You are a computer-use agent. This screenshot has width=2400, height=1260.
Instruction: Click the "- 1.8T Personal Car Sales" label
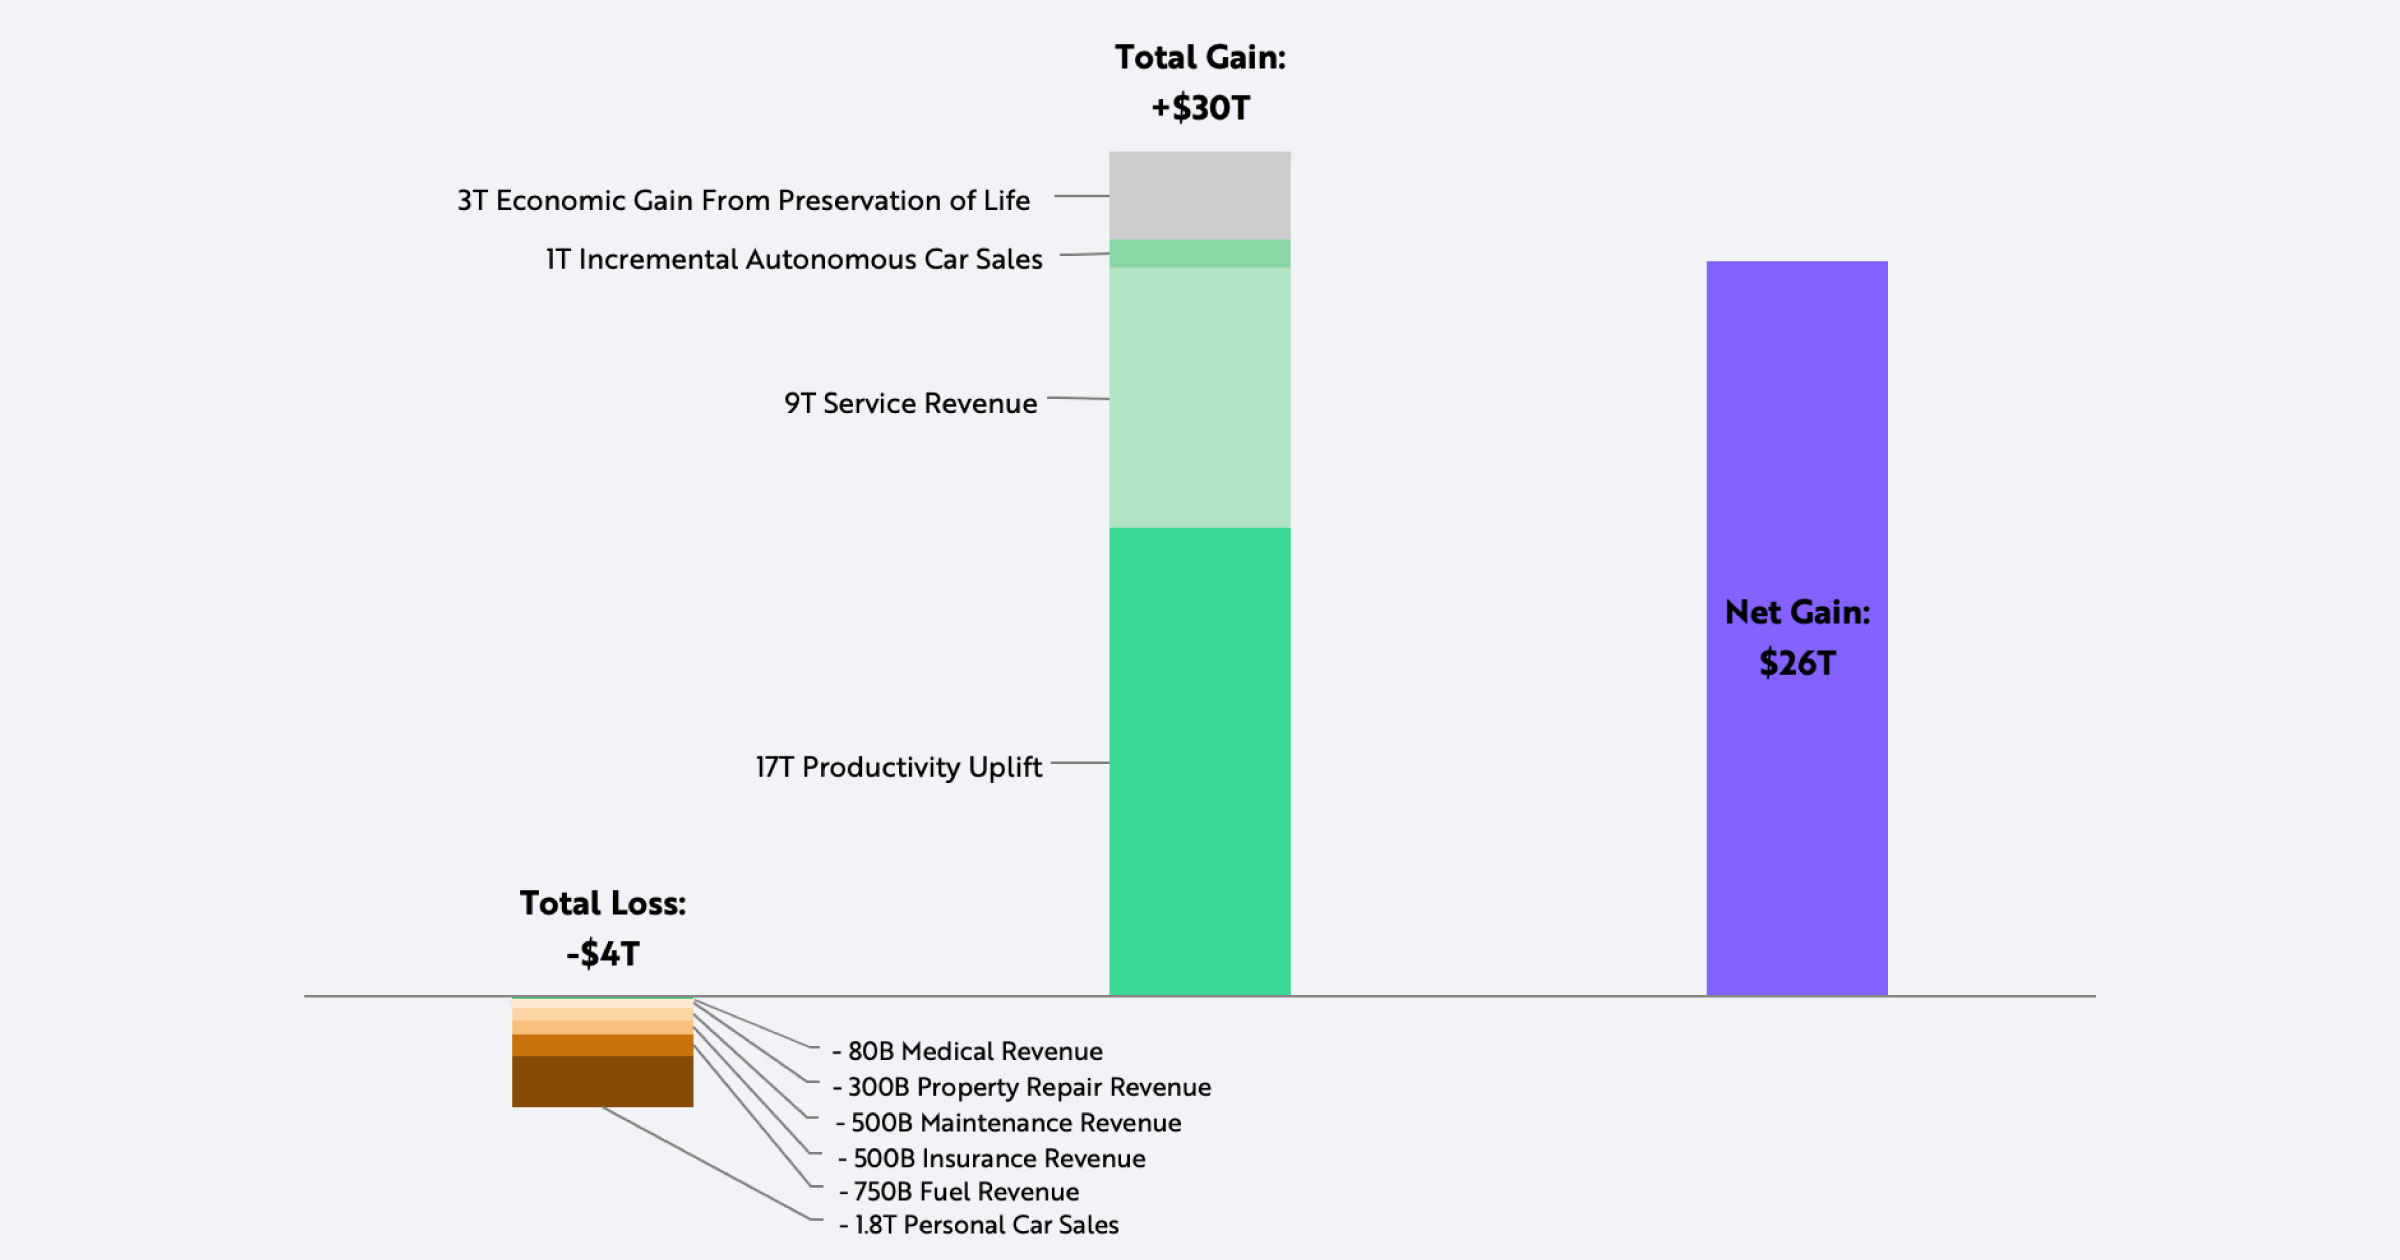tap(979, 1225)
